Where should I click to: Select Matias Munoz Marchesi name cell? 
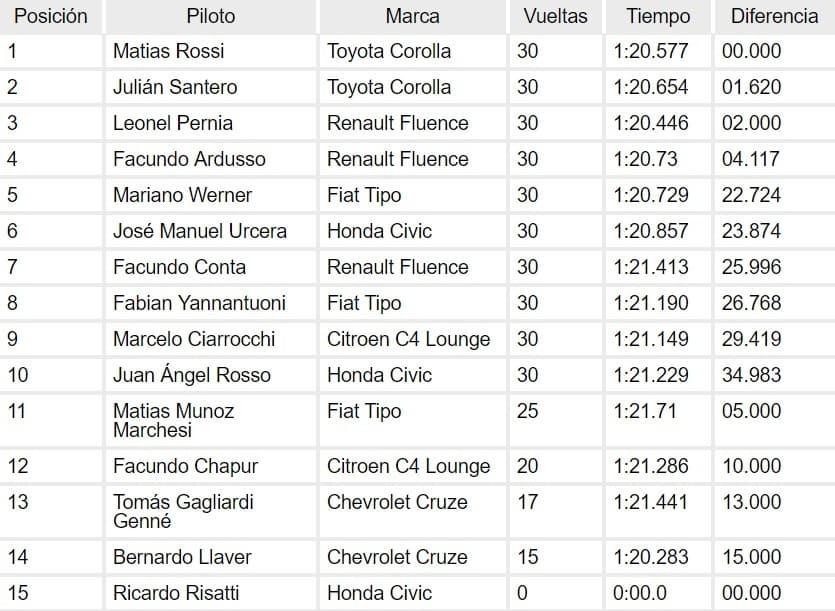pyautogui.click(x=211, y=420)
